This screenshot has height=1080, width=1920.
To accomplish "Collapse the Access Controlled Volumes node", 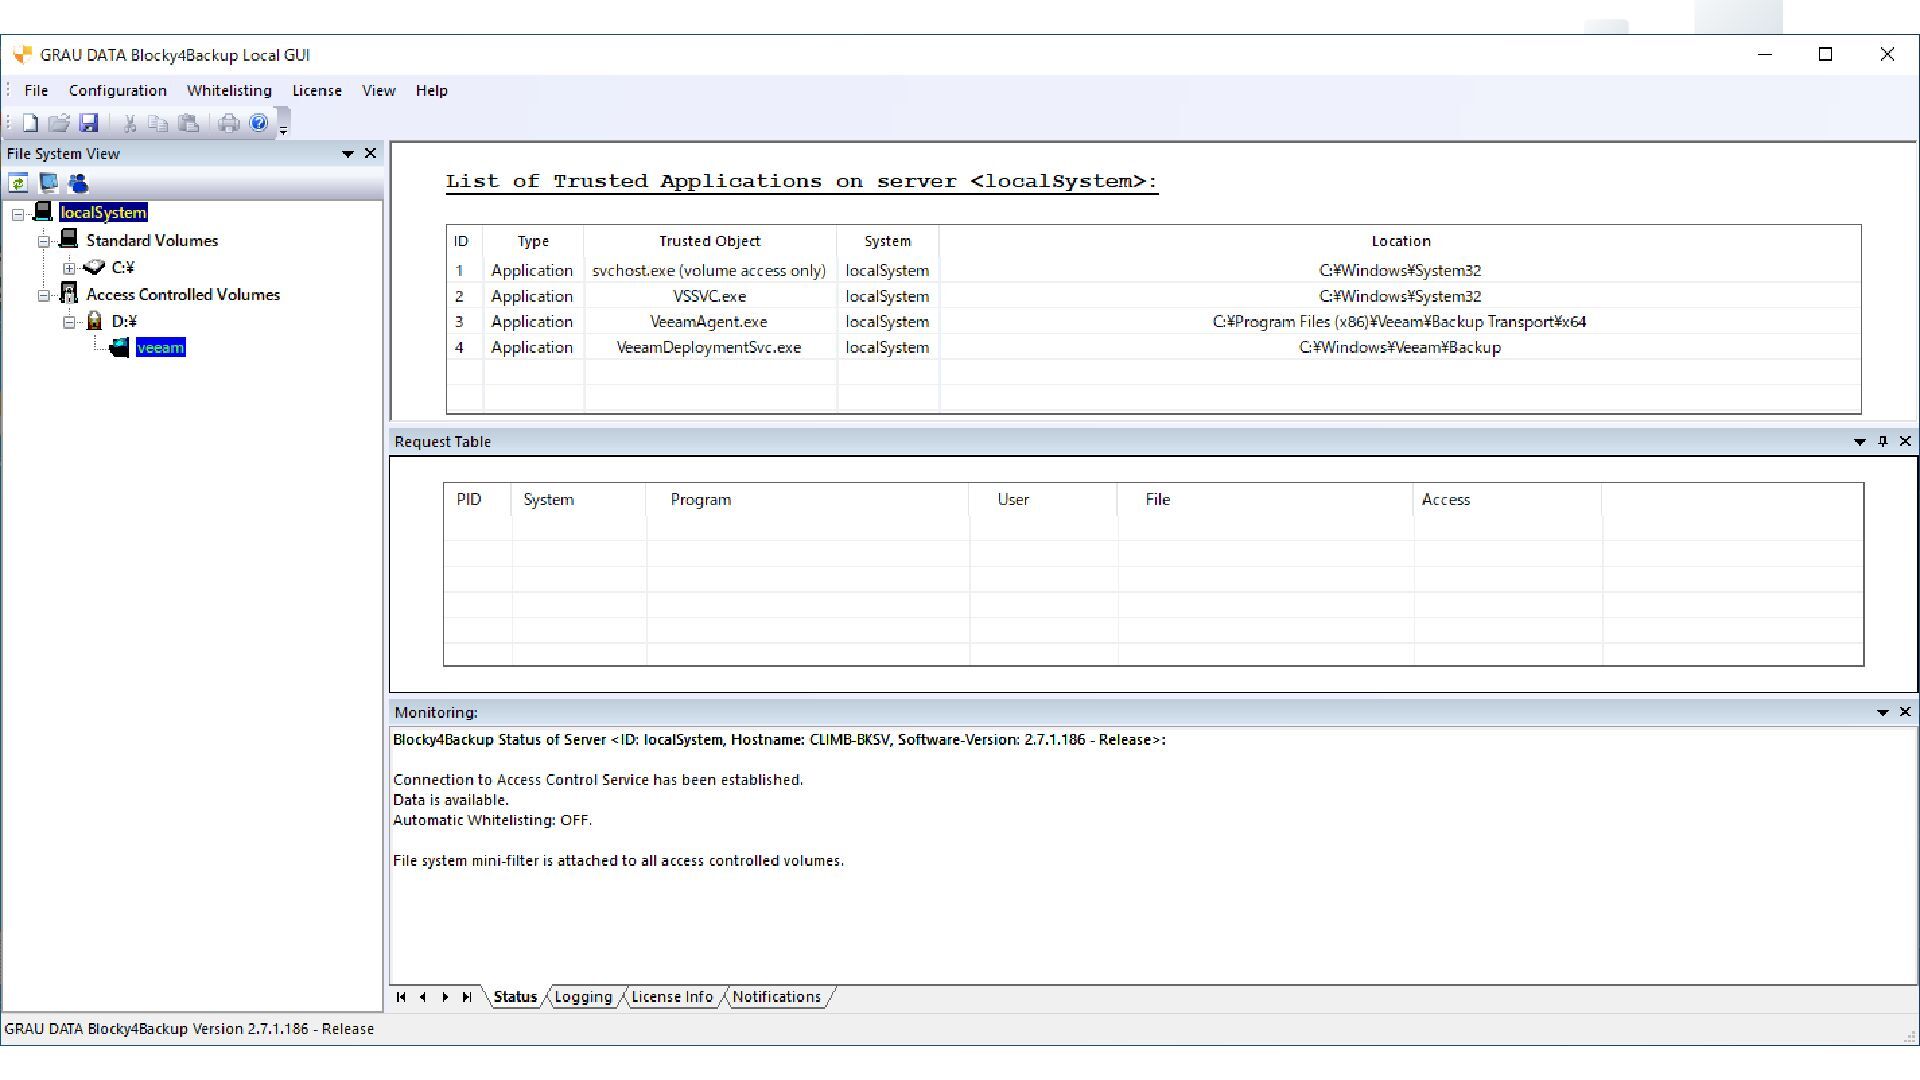I will click(44, 295).
